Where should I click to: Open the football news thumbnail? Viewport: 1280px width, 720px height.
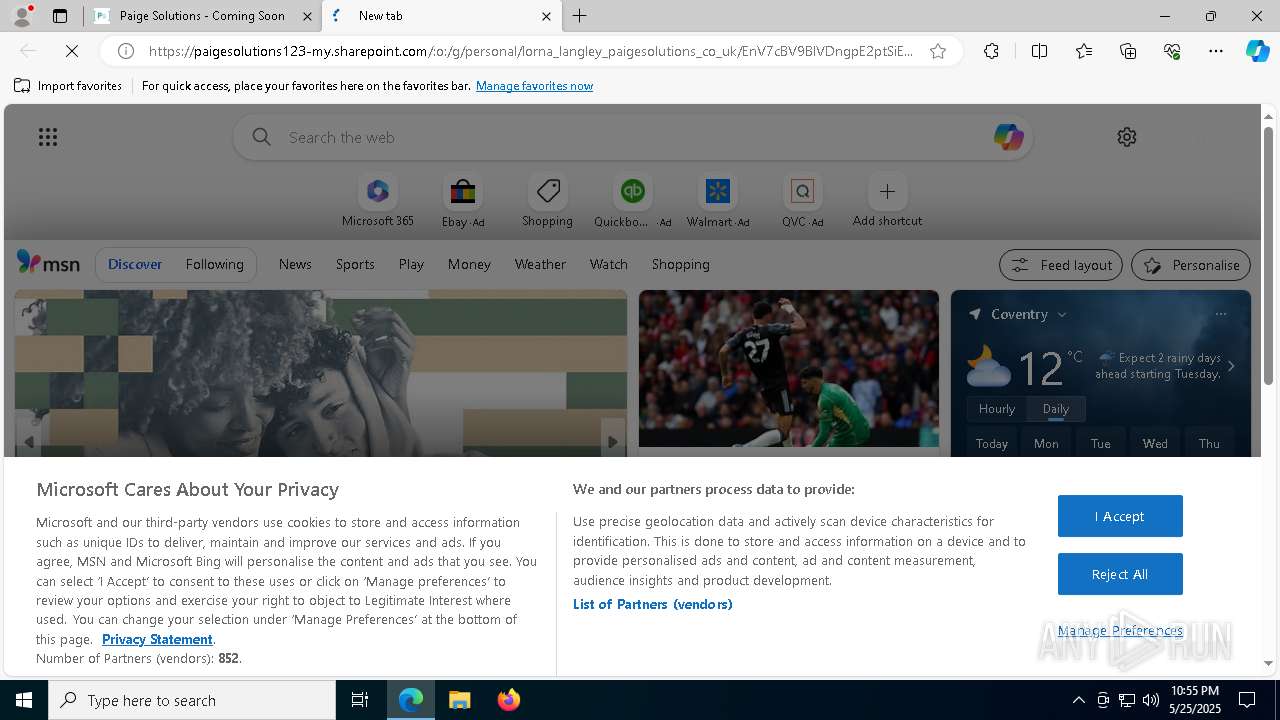pos(789,368)
